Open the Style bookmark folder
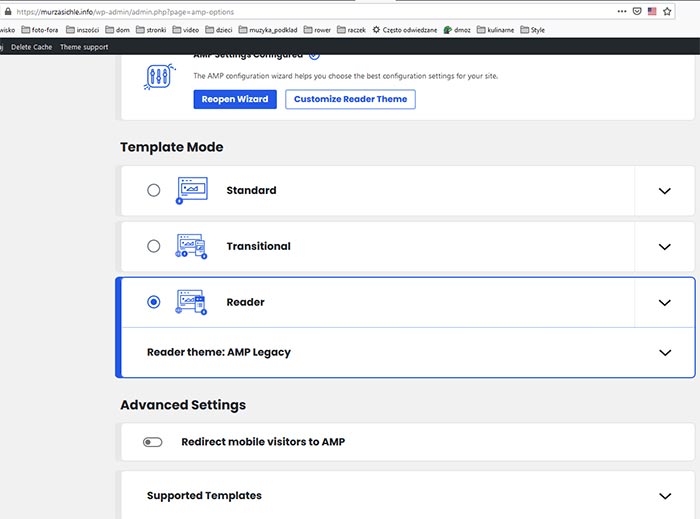Image resolution: width=700 pixels, height=519 pixels. (533, 30)
